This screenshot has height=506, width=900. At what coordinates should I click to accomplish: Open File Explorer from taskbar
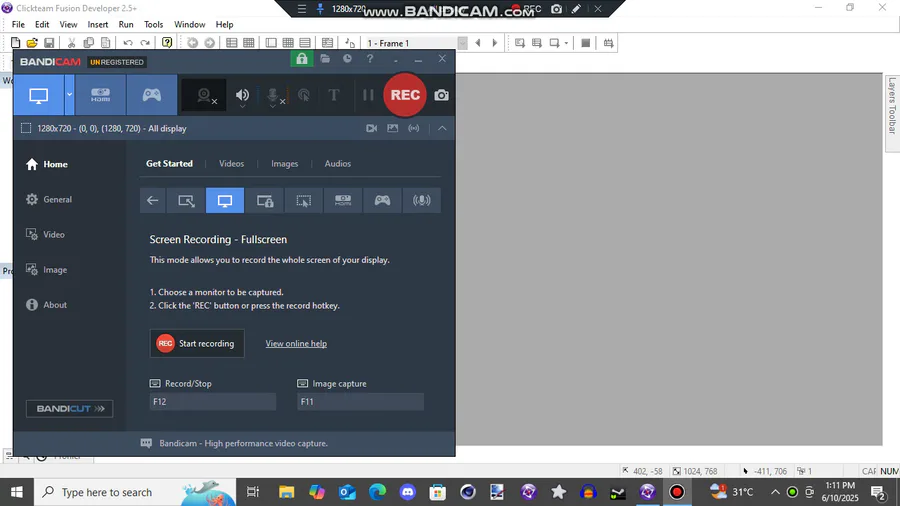286,492
